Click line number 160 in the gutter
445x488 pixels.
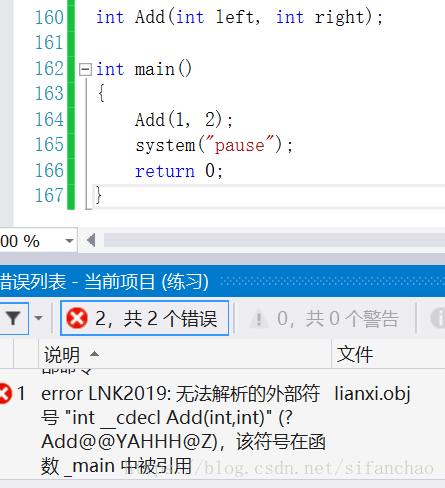coord(49,17)
